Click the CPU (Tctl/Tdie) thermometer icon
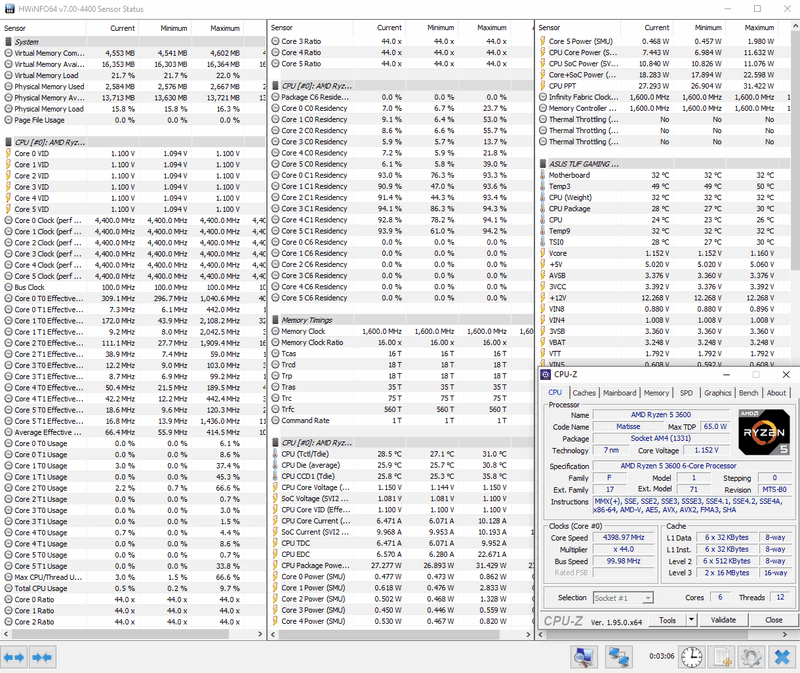800x673 pixels. coord(276,454)
